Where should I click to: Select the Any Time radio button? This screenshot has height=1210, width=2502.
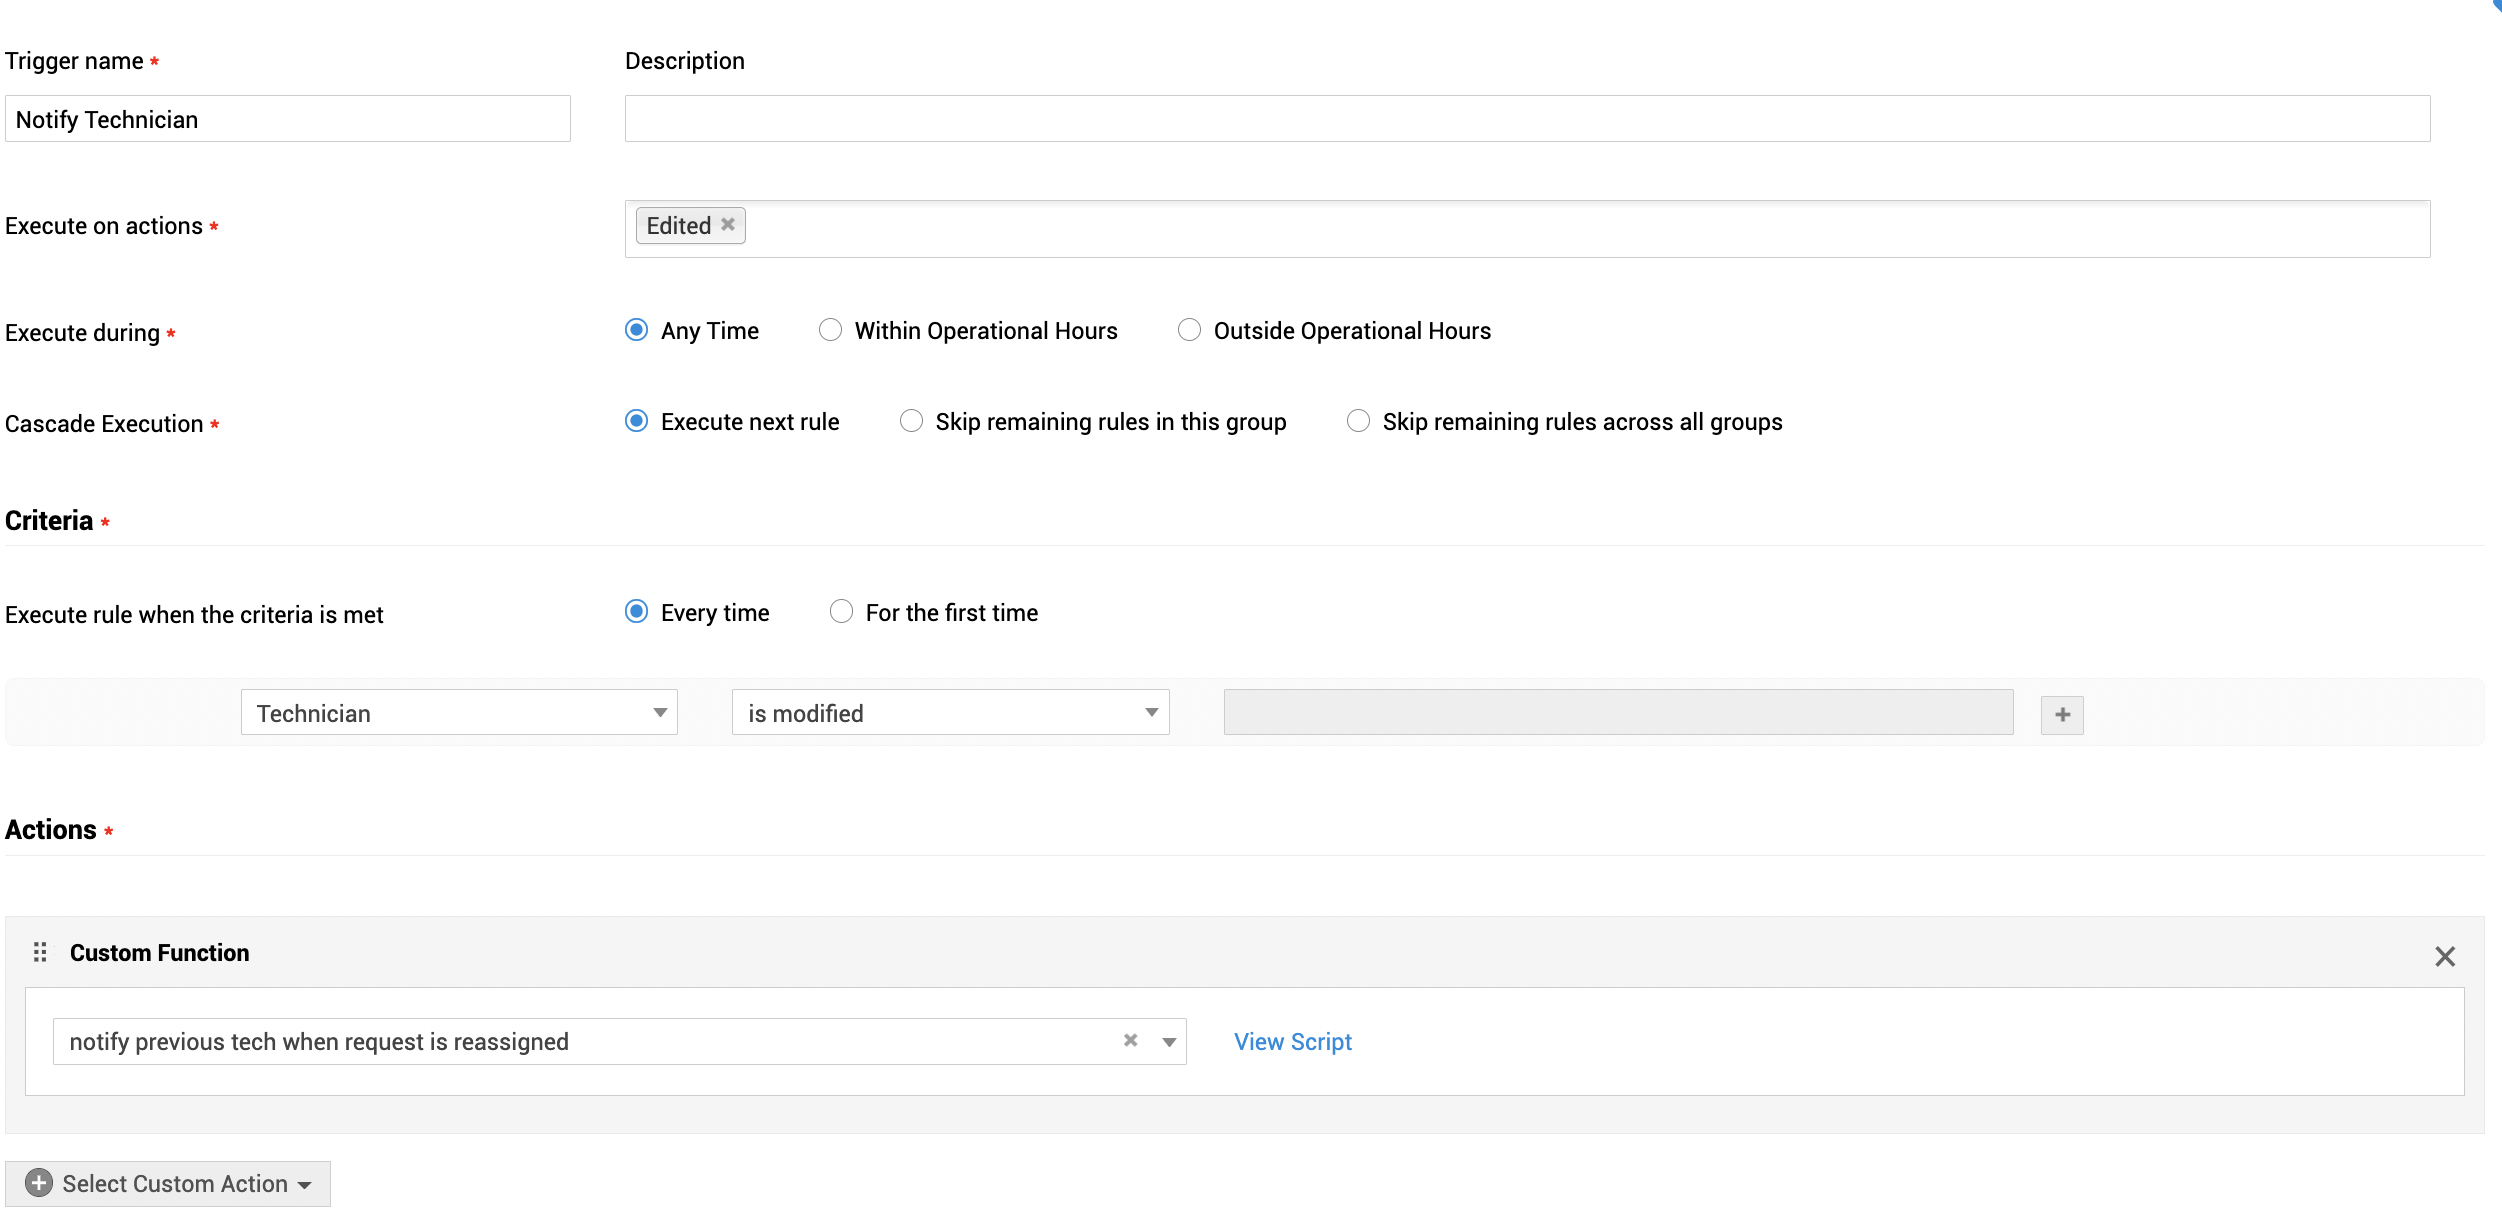coord(636,330)
